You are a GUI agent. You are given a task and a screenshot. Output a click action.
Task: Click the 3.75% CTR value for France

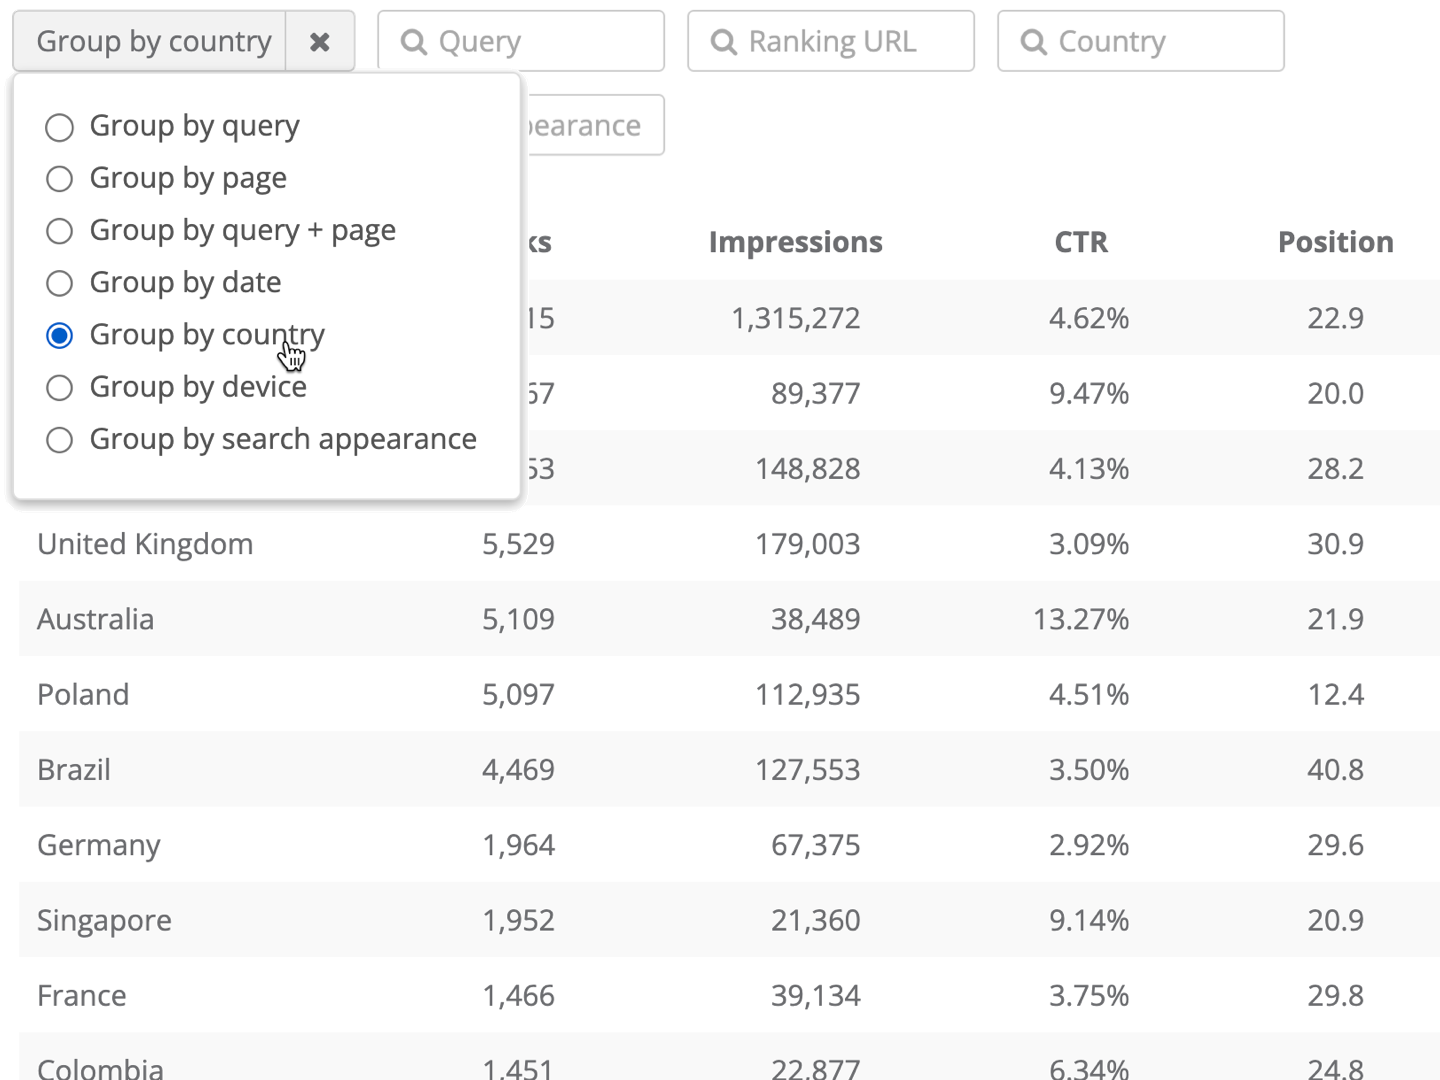click(1089, 996)
